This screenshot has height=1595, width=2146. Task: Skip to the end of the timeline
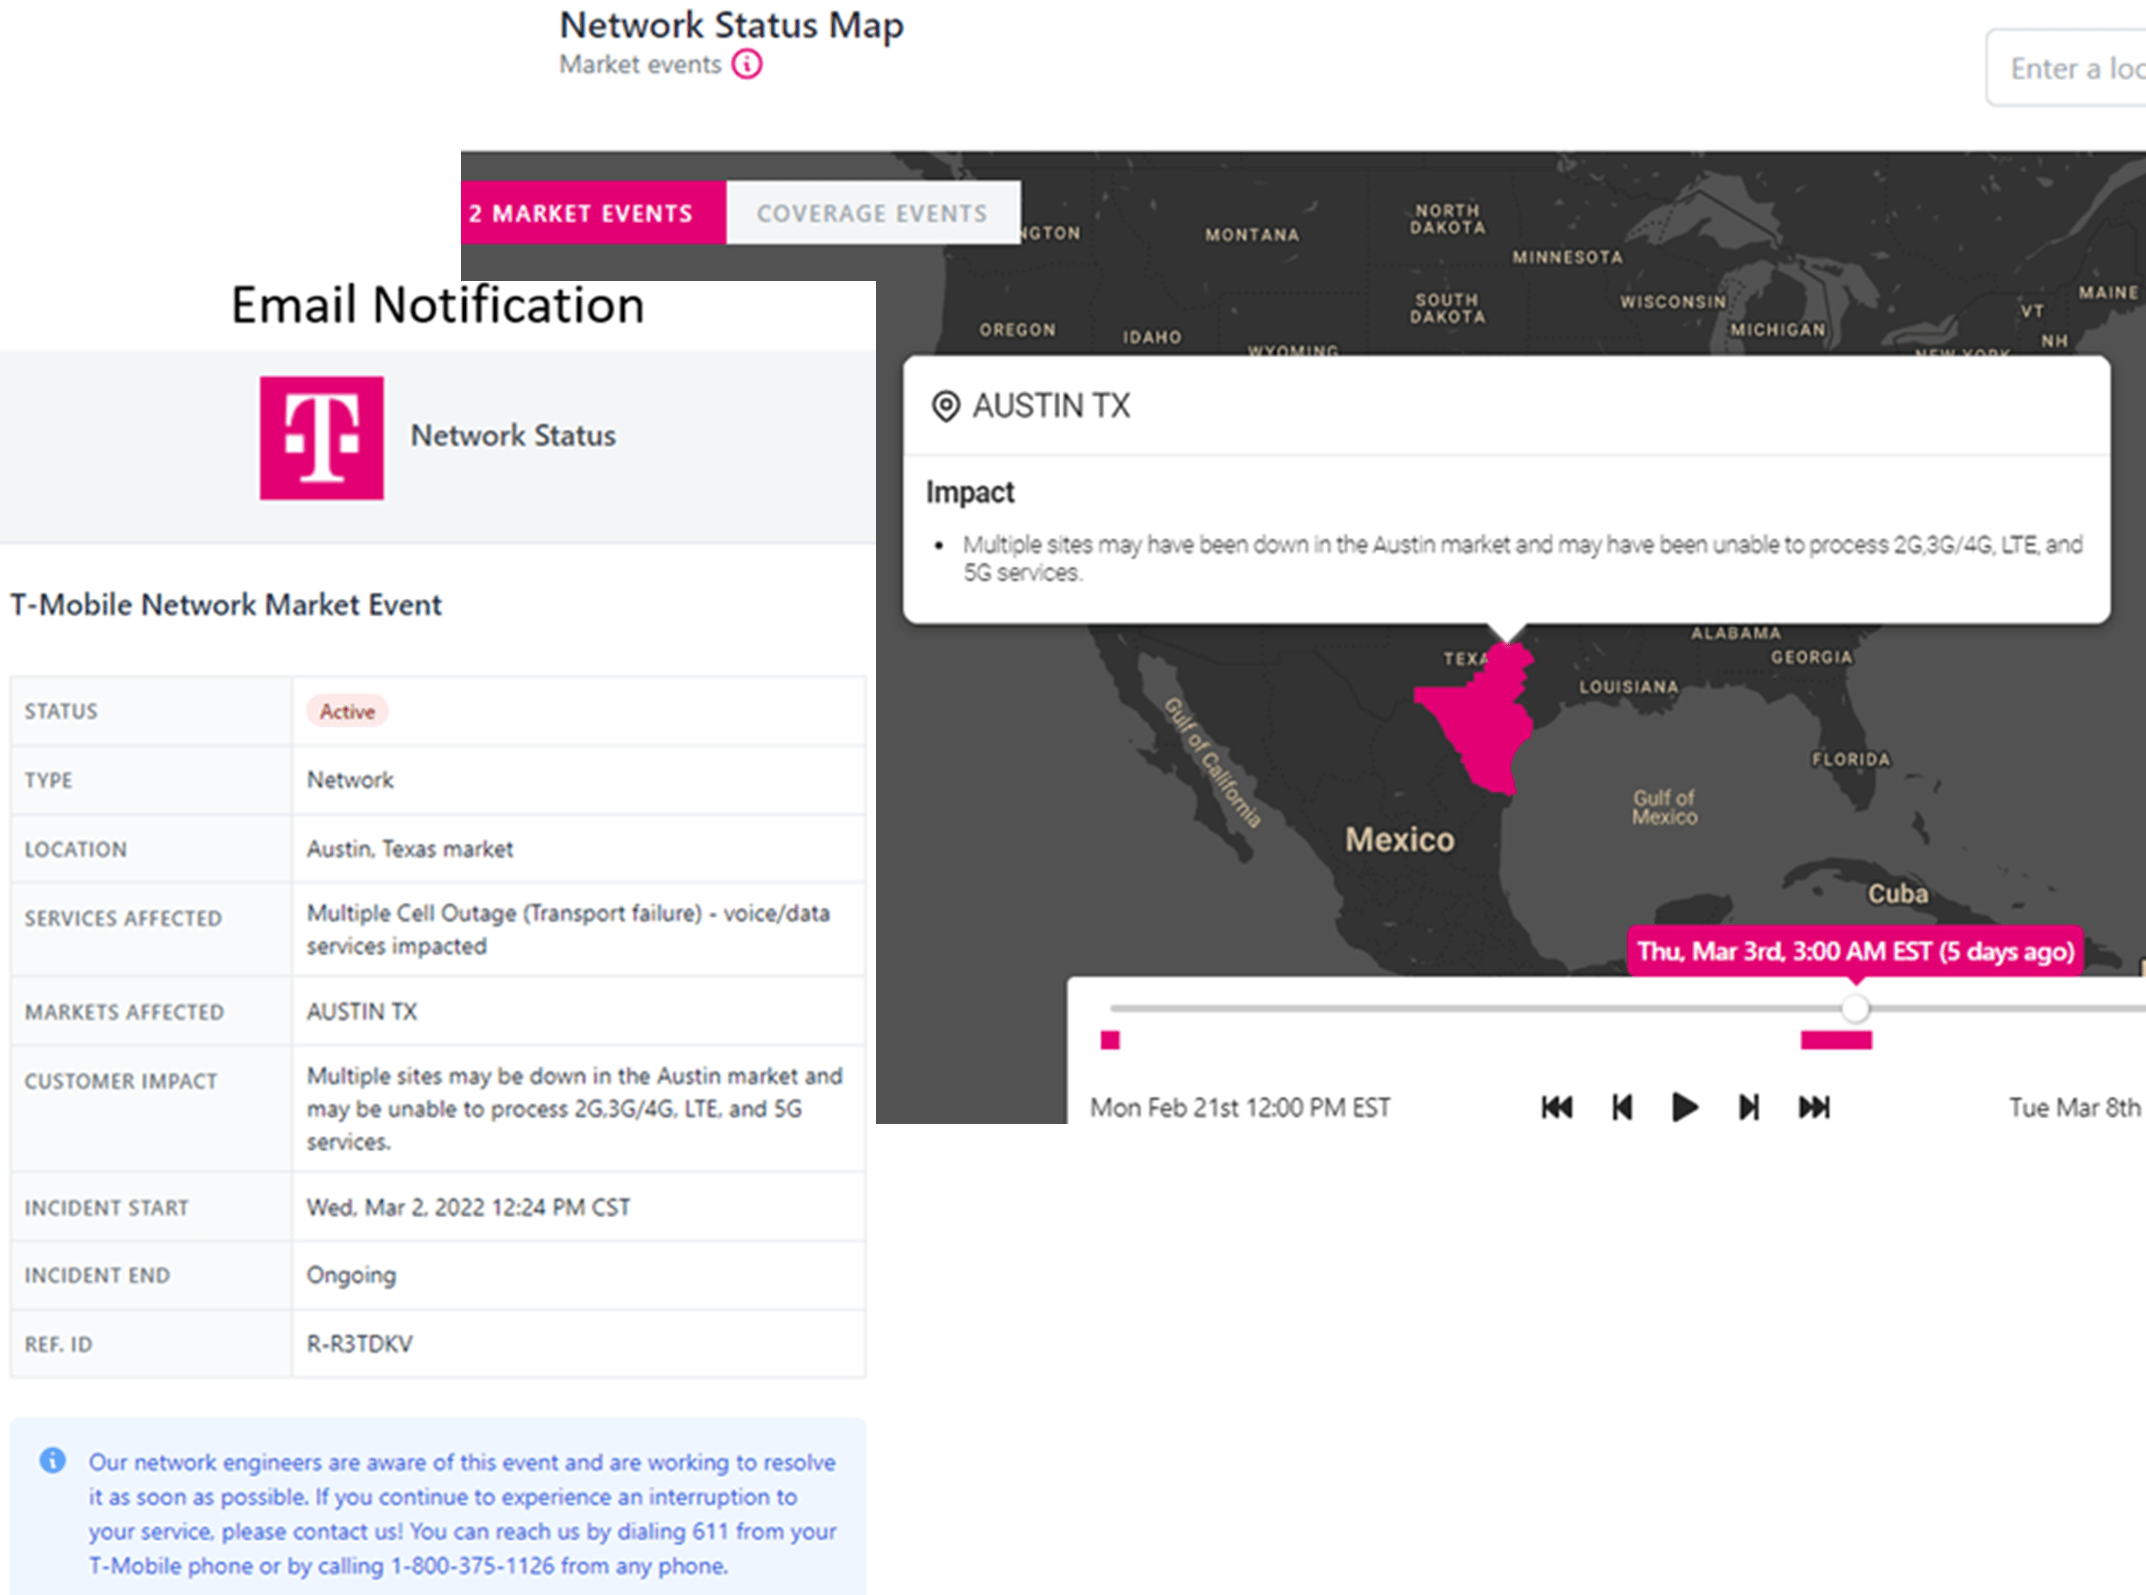click(x=1814, y=1107)
